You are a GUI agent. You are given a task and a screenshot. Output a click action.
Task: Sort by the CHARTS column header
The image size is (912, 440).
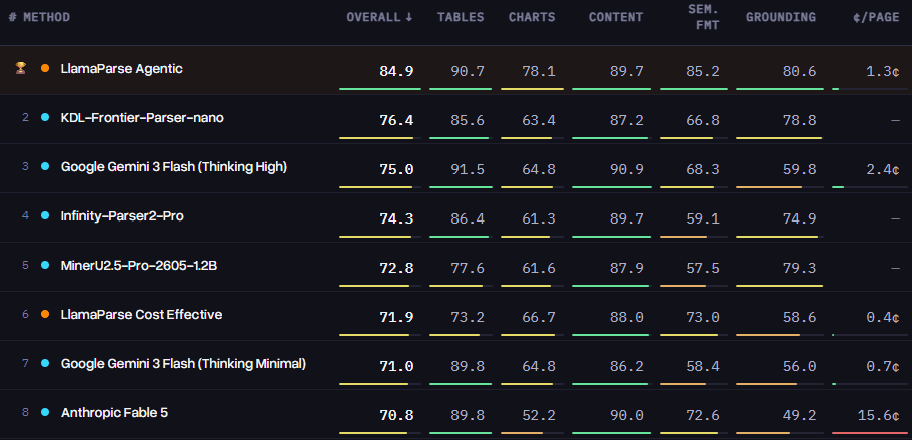pos(532,17)
